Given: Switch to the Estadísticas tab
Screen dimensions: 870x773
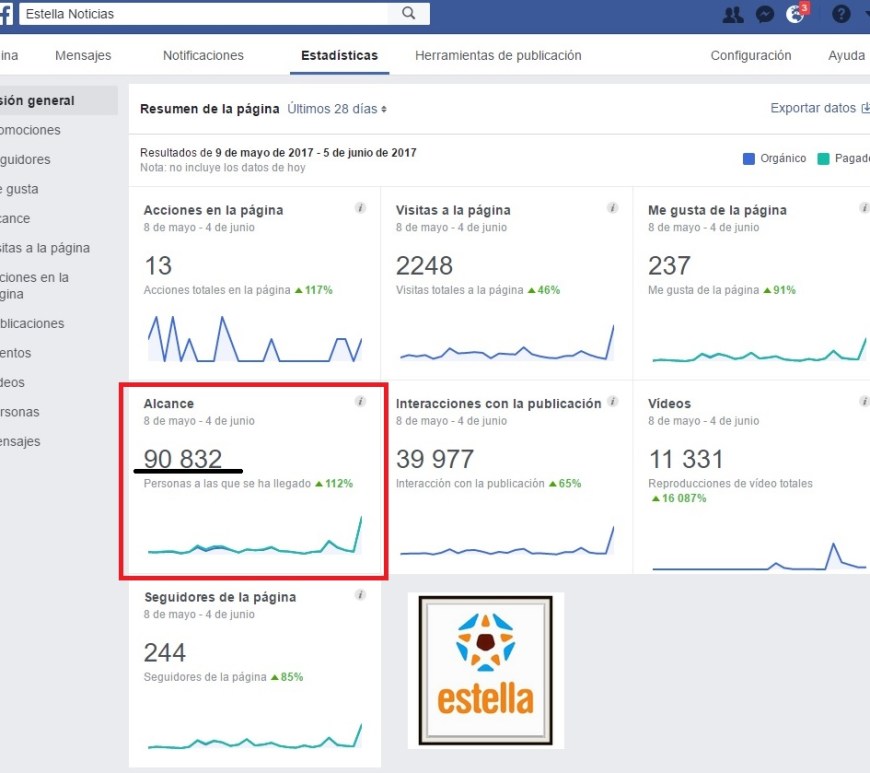Looking at the screenshot, I should pos(339,56).
